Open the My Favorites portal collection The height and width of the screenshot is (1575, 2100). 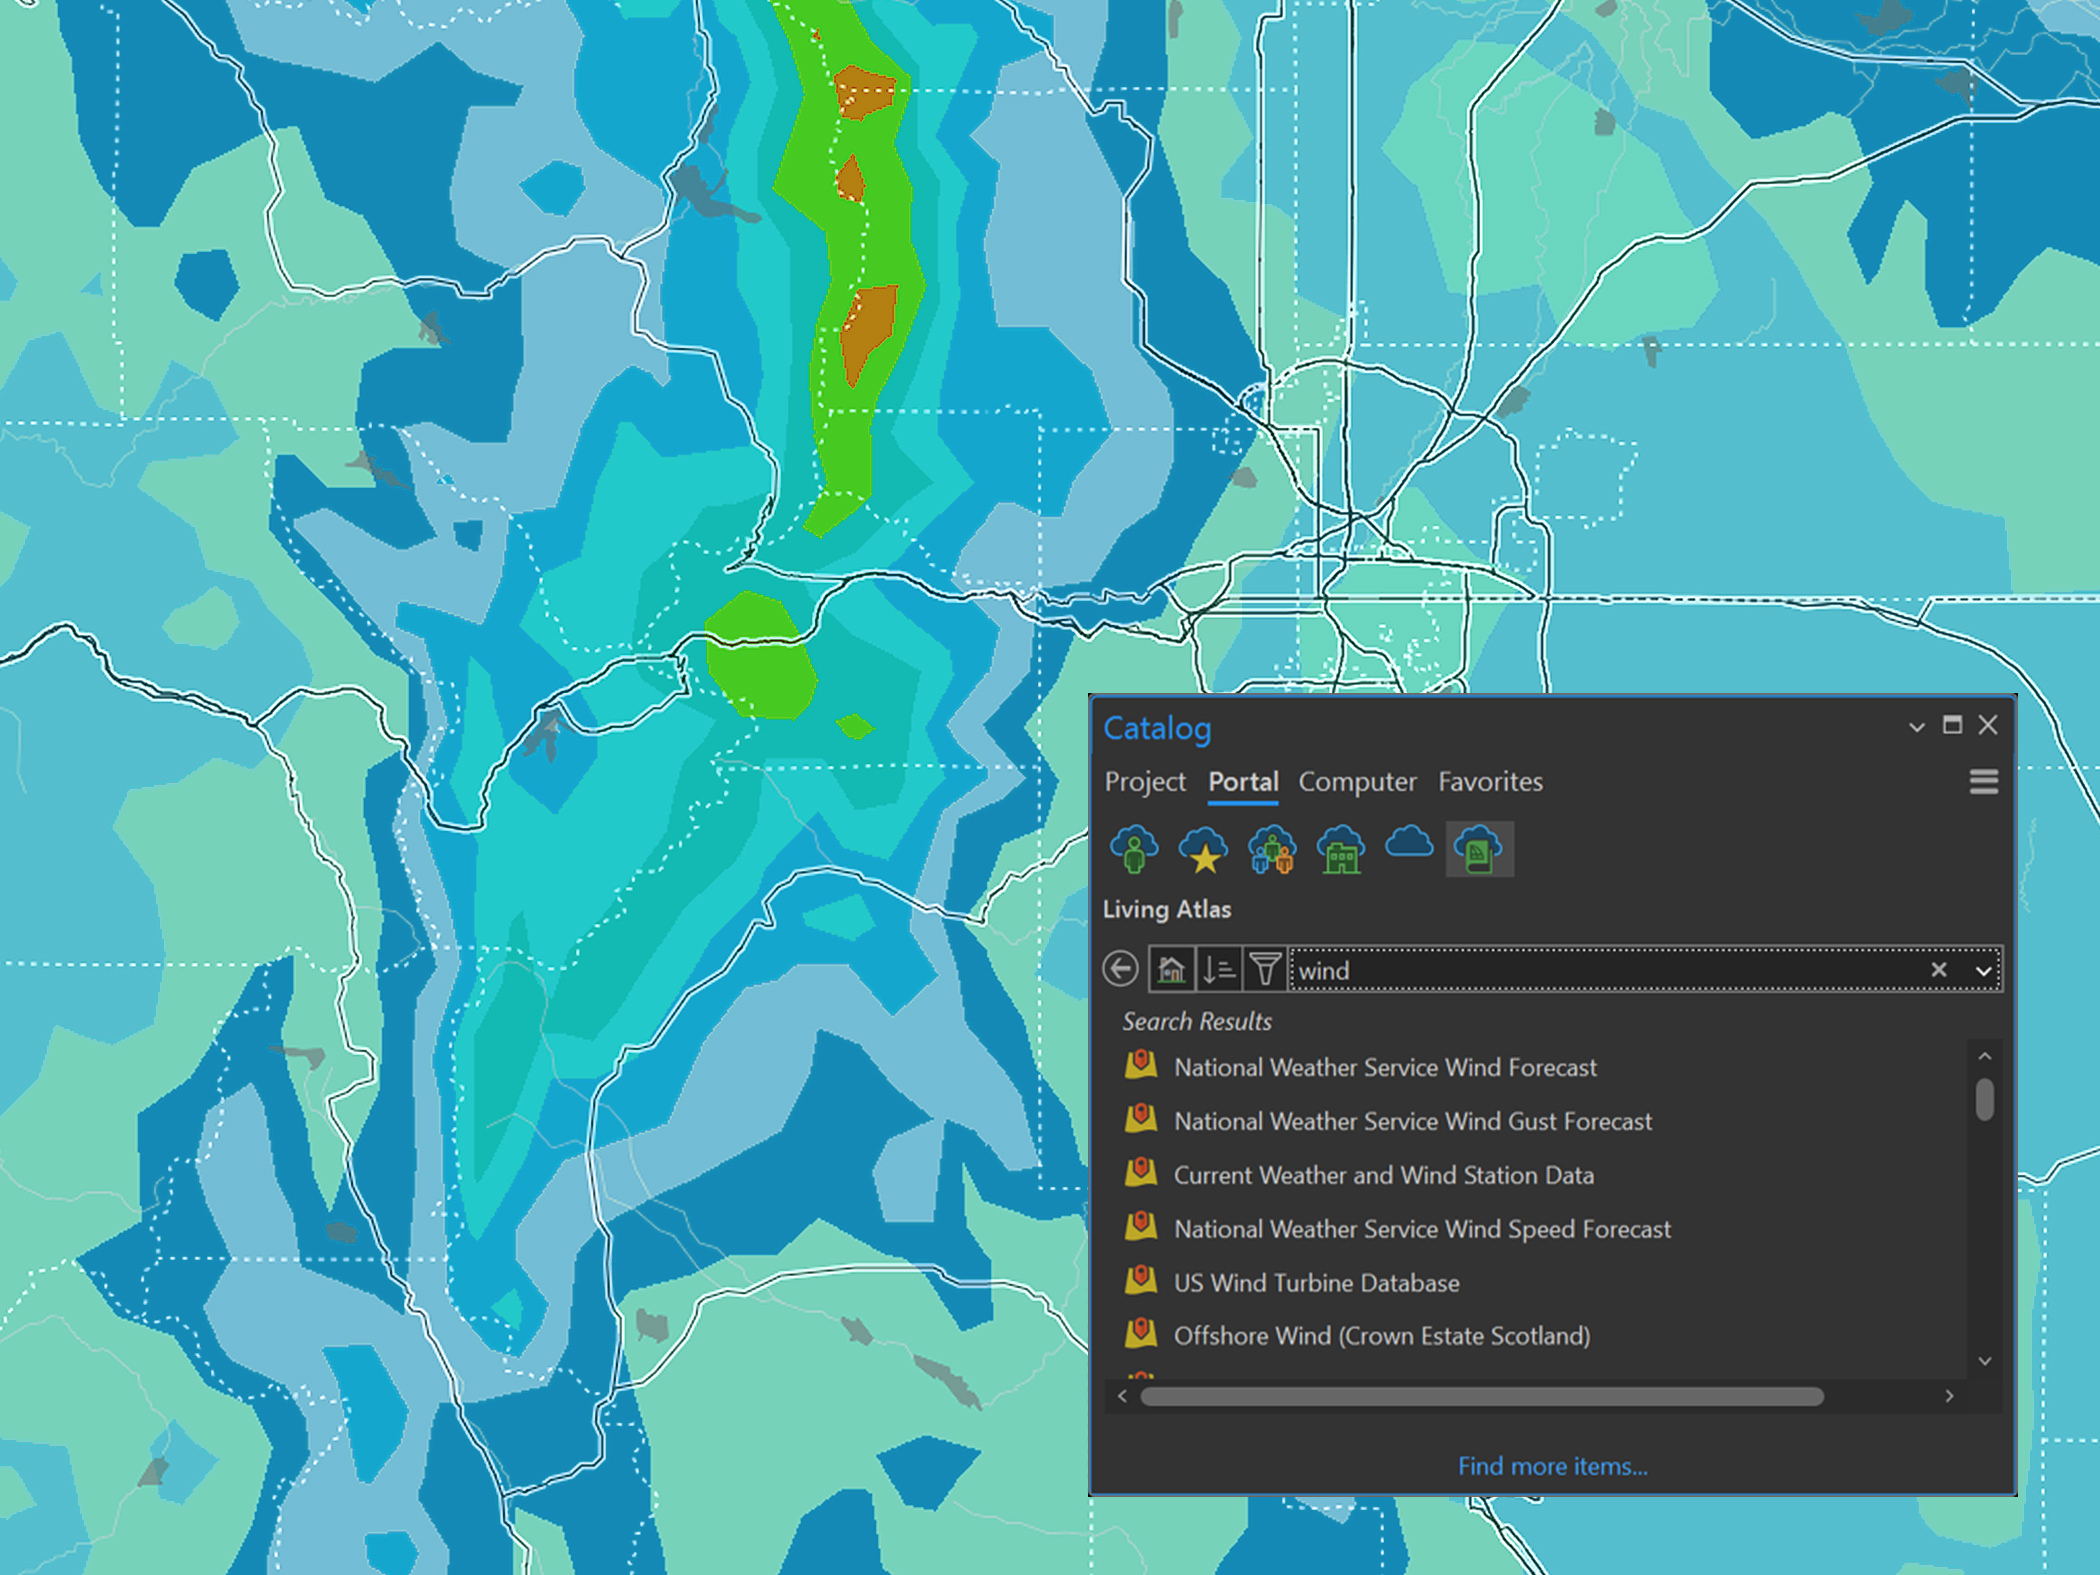(1205, 849)
